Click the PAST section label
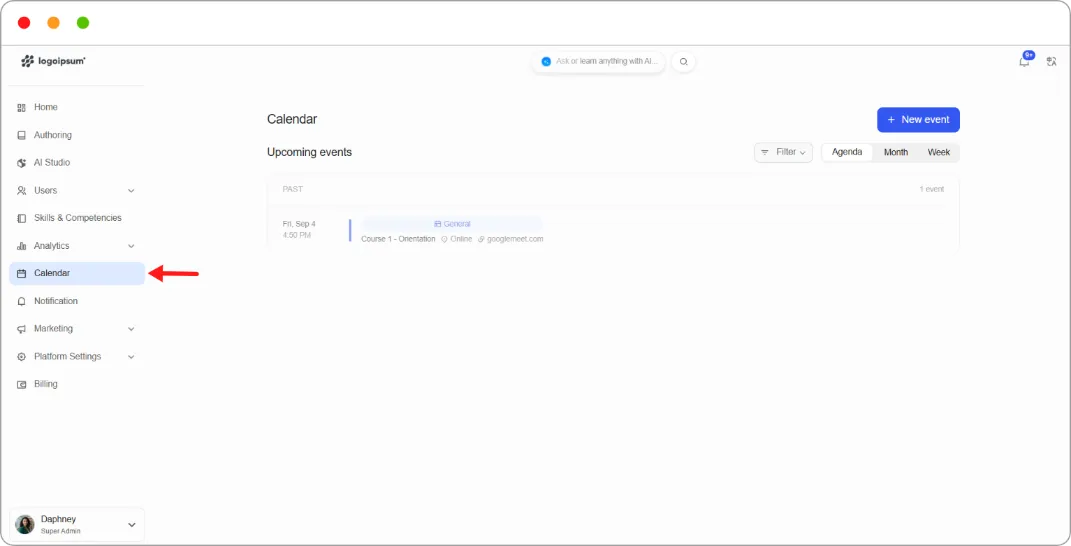This screenshot has width=1071, height=546. (x=292, y=189)
